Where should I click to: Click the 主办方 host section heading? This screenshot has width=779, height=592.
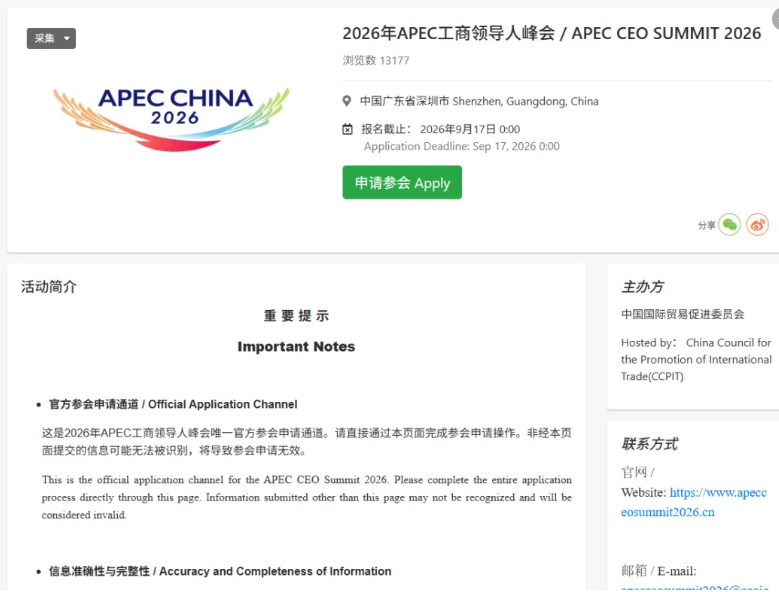(642, 287)
